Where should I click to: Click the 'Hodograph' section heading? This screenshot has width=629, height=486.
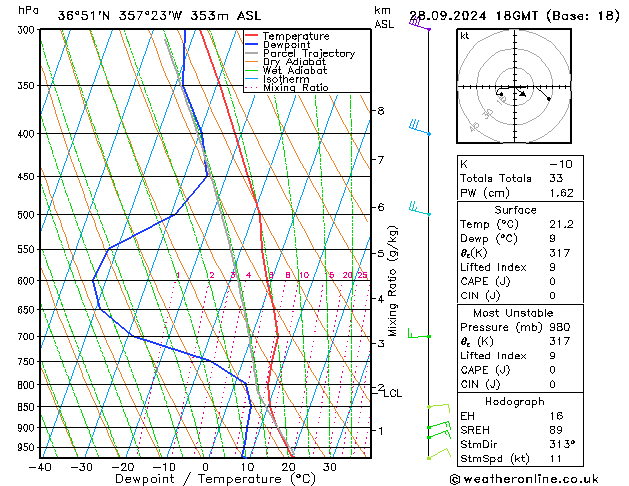515,402
